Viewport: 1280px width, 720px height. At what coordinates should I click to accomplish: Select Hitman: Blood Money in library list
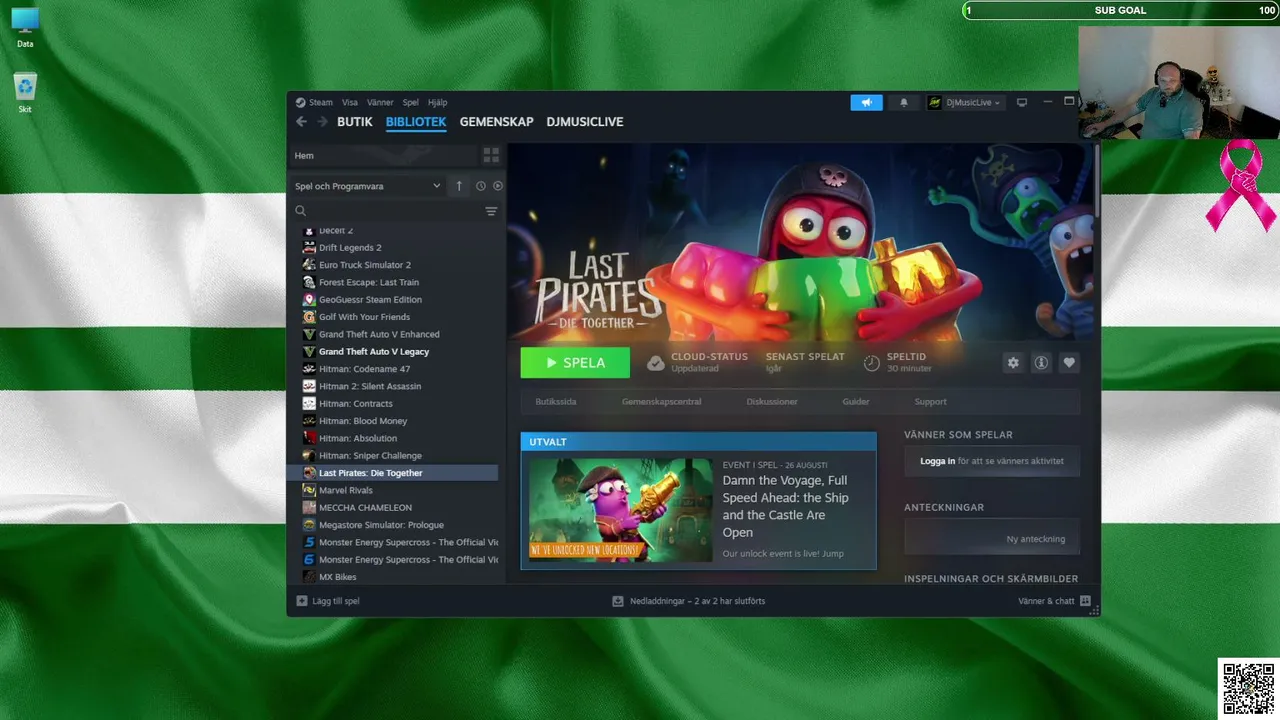(363, 421)
